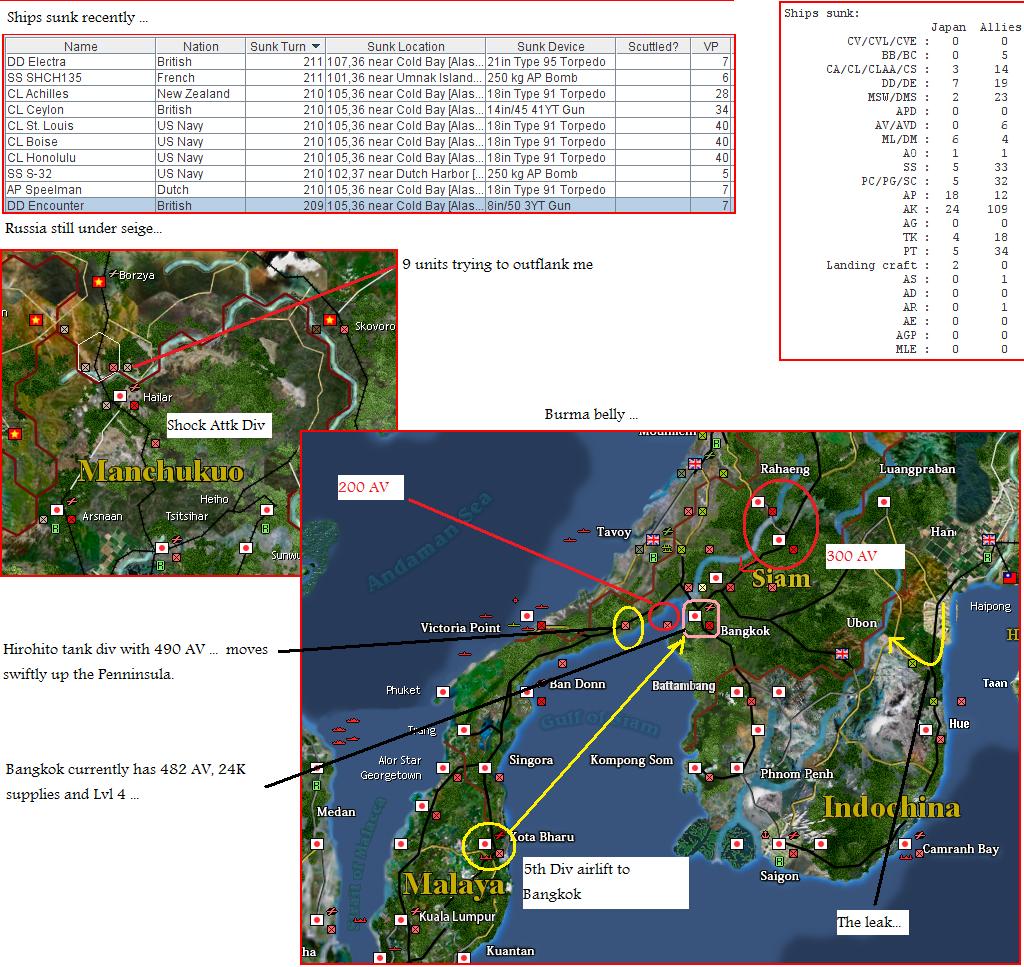
Task: Click the Japanese base icon at Alor Star
Action: tap(443, 767)
